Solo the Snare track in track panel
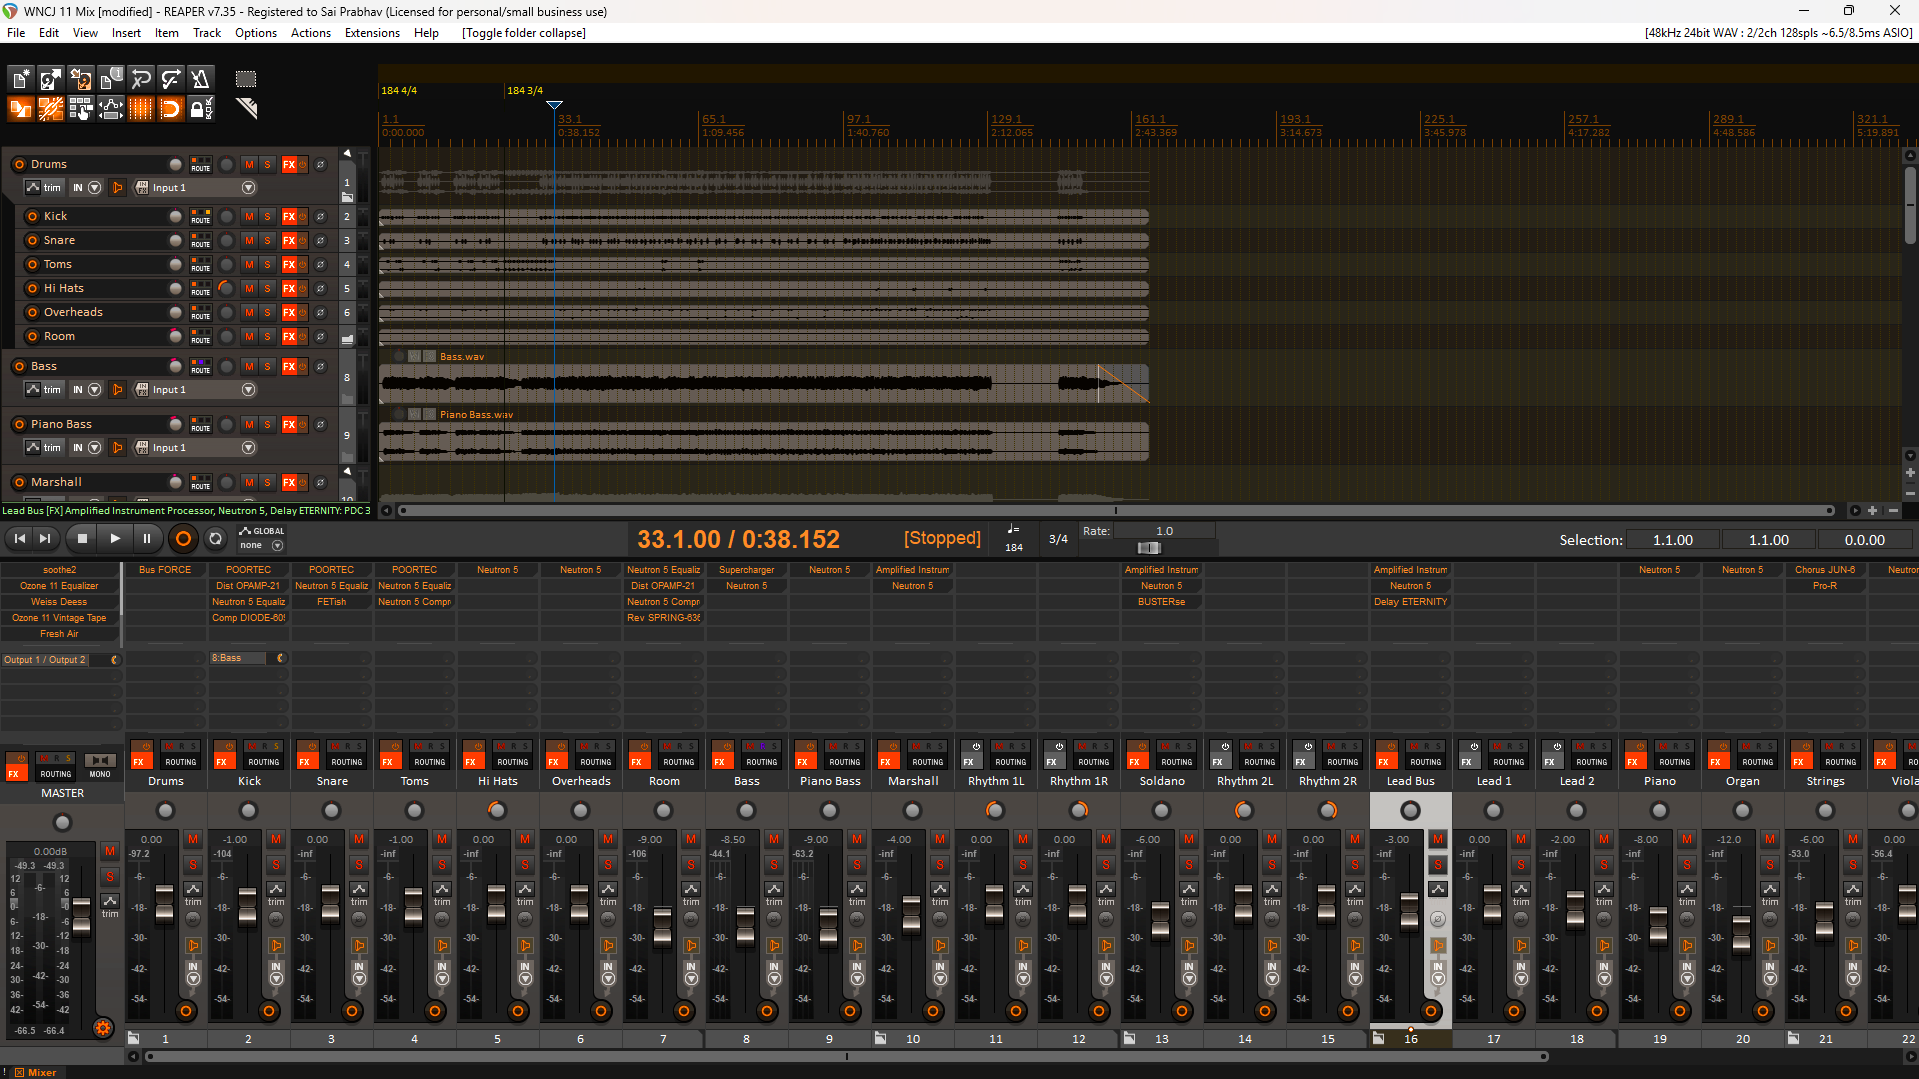Viewport: 1919px width, 1079px height. pos(267,240)
